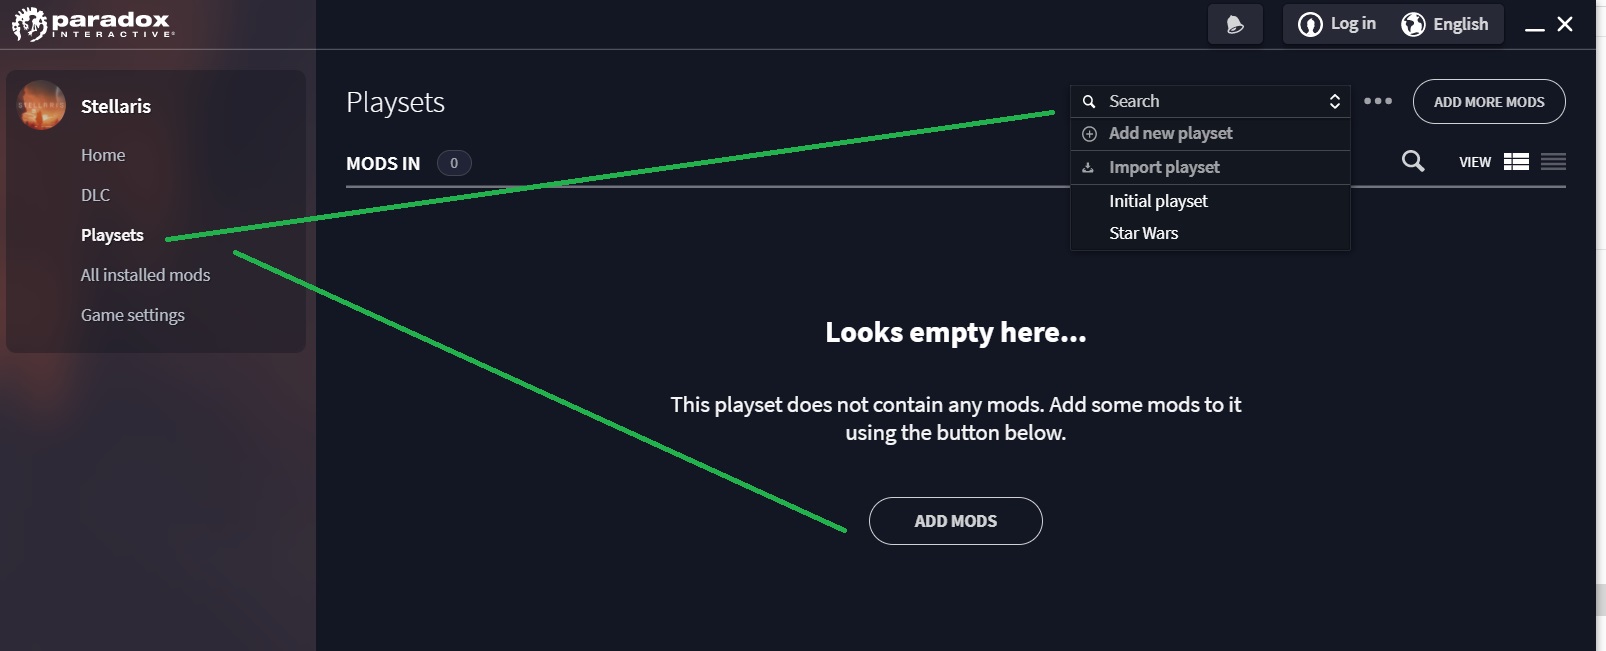Open Game settings in sidebar
This screenshot has height=651, width=1606.
click(x=133, y=315)
